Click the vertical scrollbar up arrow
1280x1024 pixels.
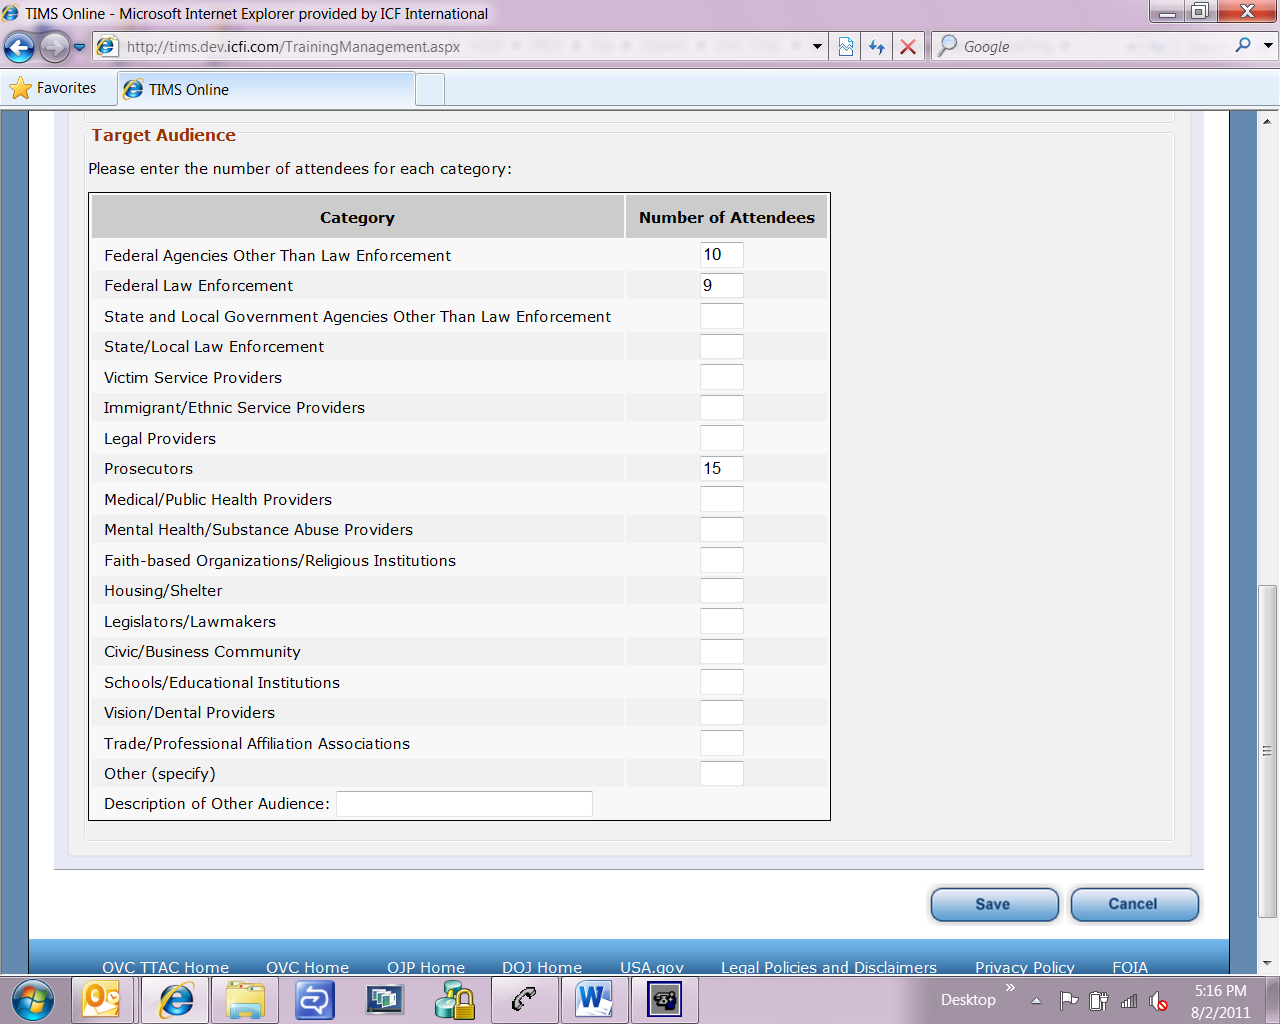pyautogui.click(x=1268, y=121)
